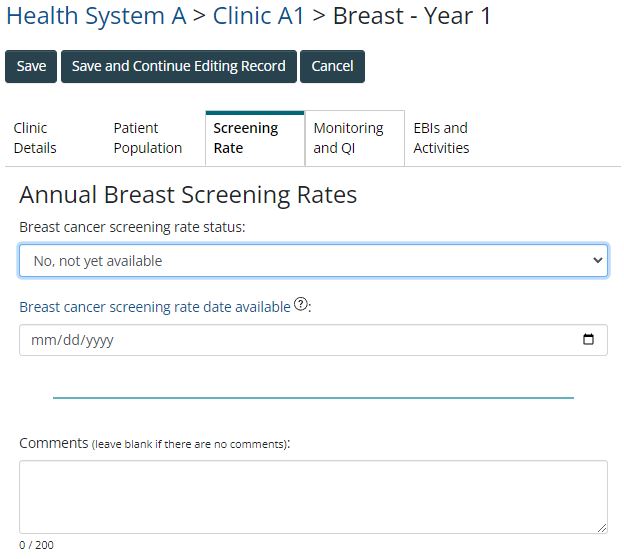
Task: Click the Breast - Year 1 breadcrumb text
Action: point(412,16)
